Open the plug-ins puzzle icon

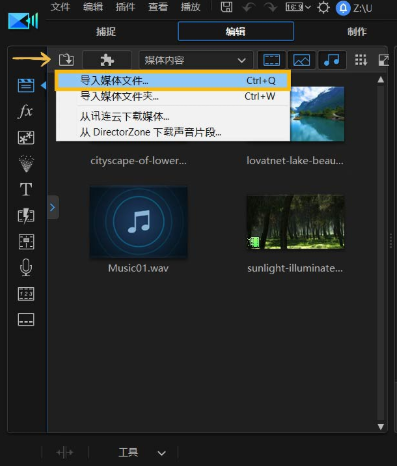coord(107,60)
